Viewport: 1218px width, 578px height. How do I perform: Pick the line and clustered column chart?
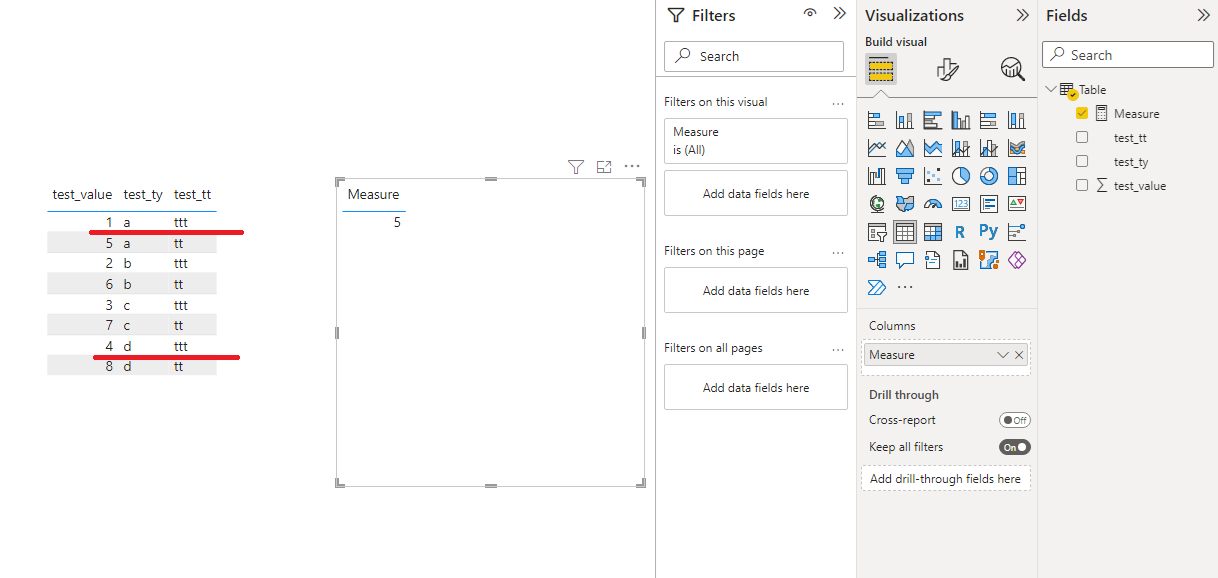(989, 148)
